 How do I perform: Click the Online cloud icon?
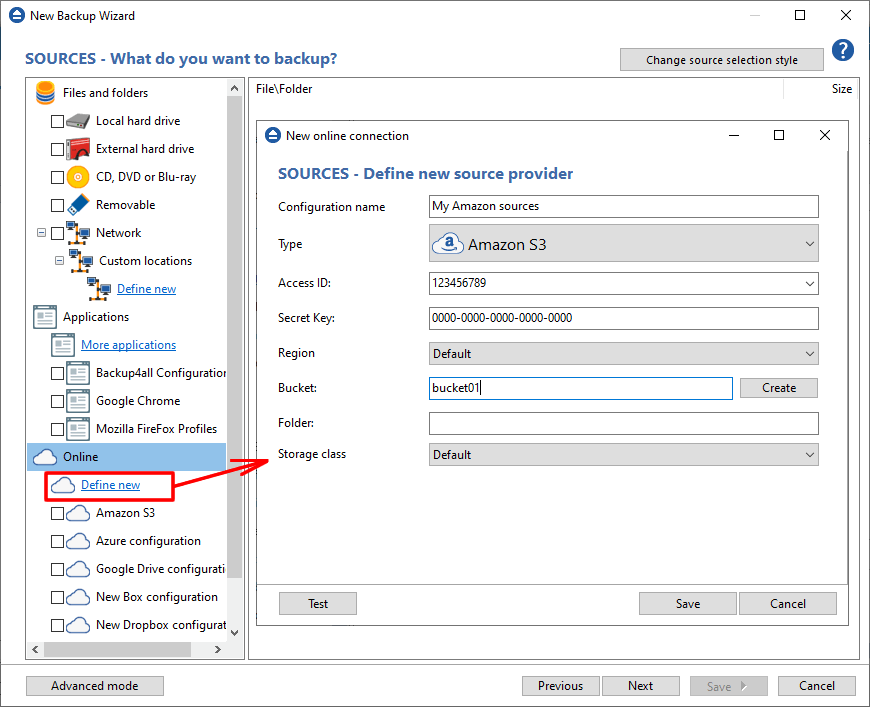(45, 457)
